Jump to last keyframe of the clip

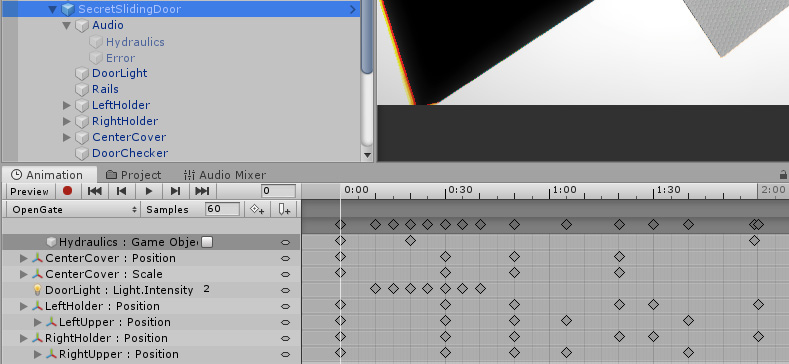(x=202, y=191)
